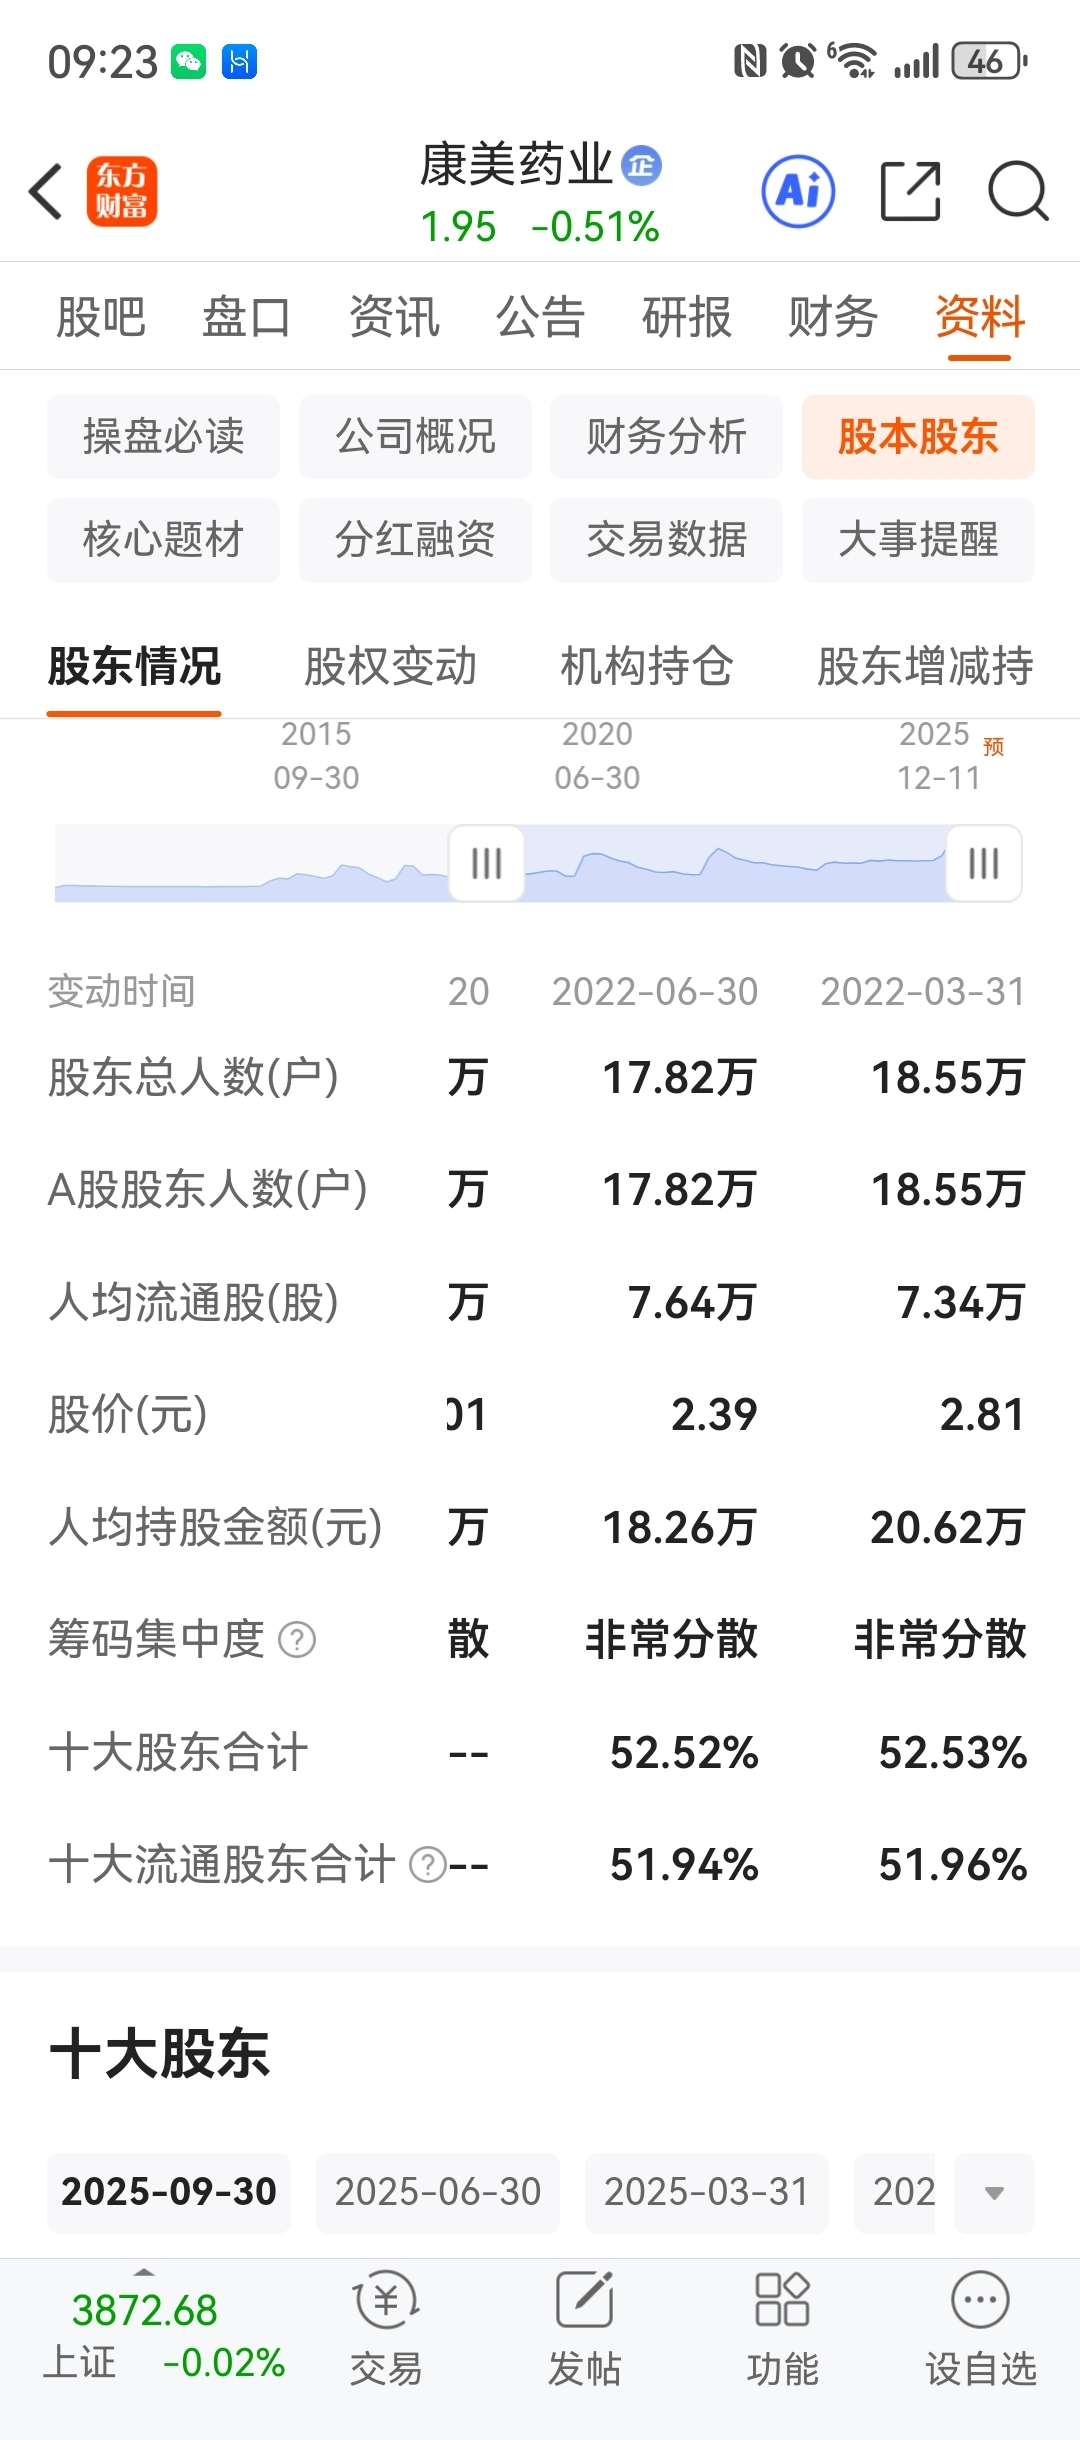This screenshot has height=2440, width=1080.
Task: Tap the timeline range slider's start handle
Action: click(x=486, y=863)
